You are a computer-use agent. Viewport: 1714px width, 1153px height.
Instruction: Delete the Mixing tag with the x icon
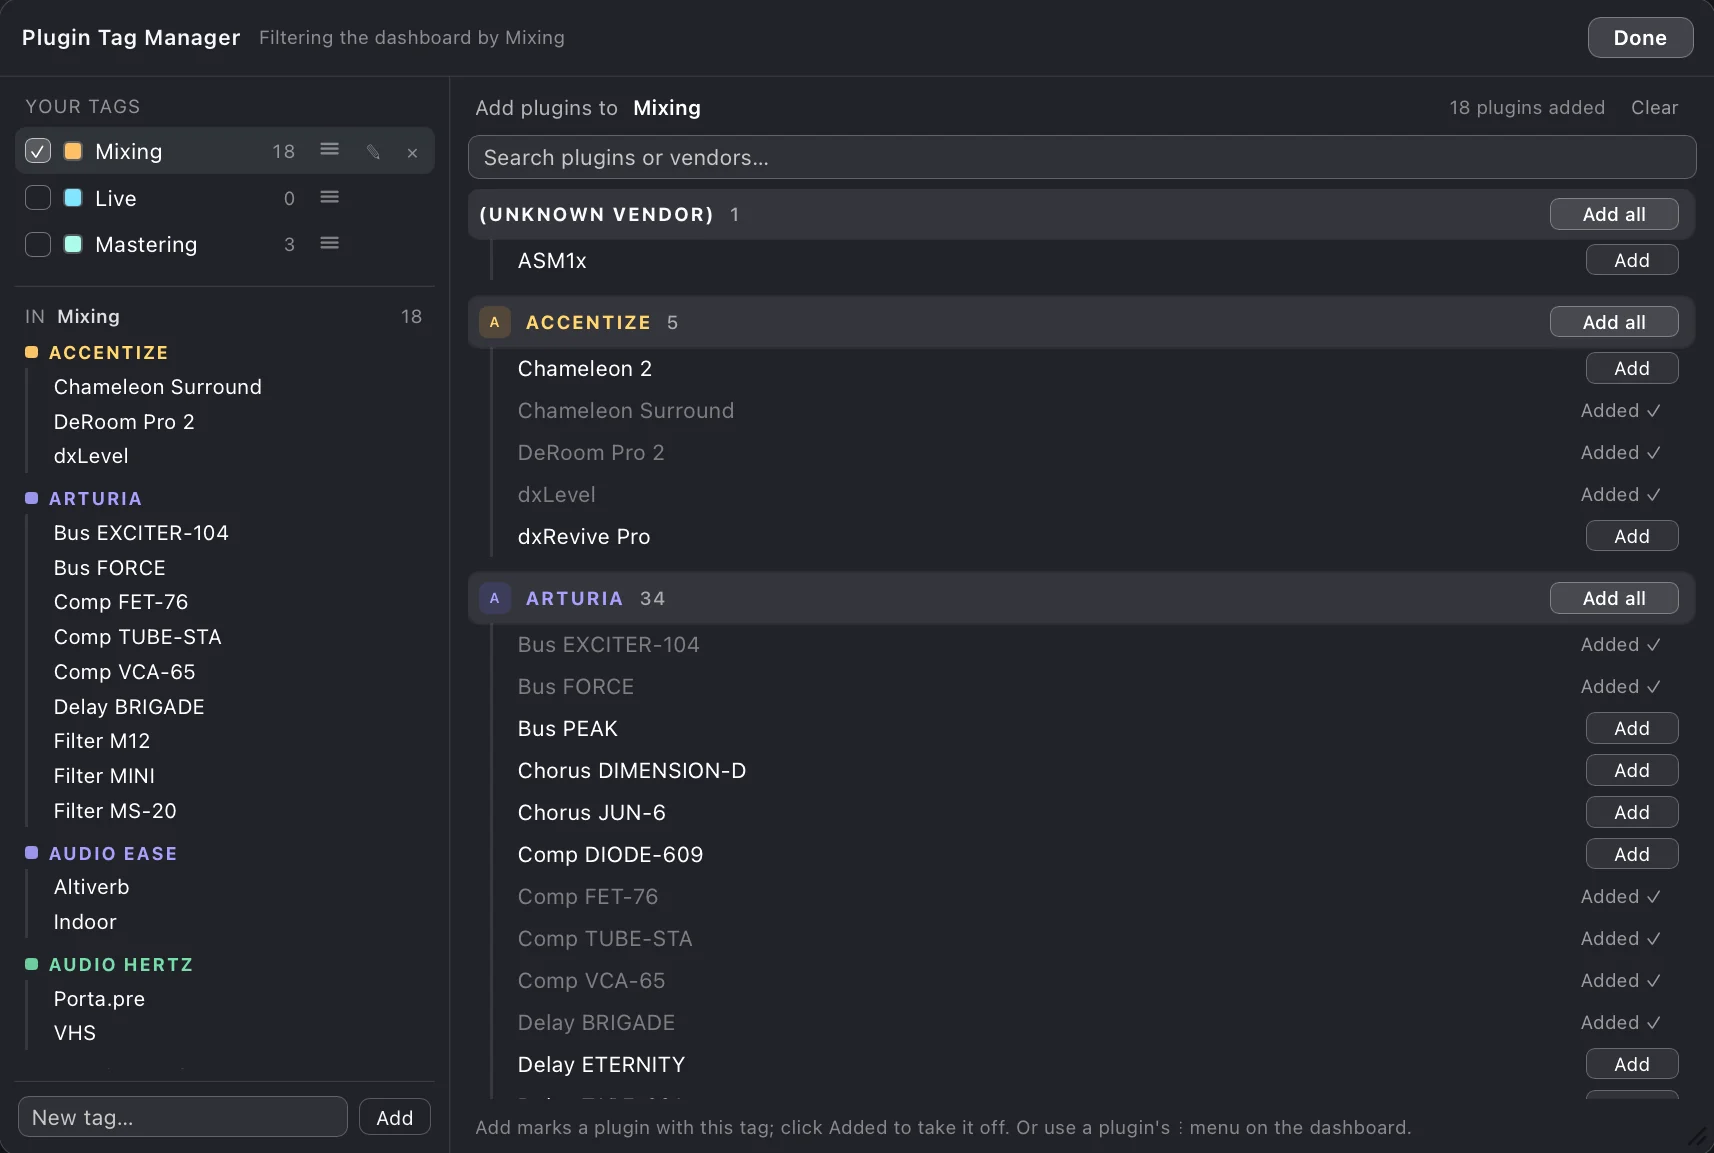[x=412, y=153]
